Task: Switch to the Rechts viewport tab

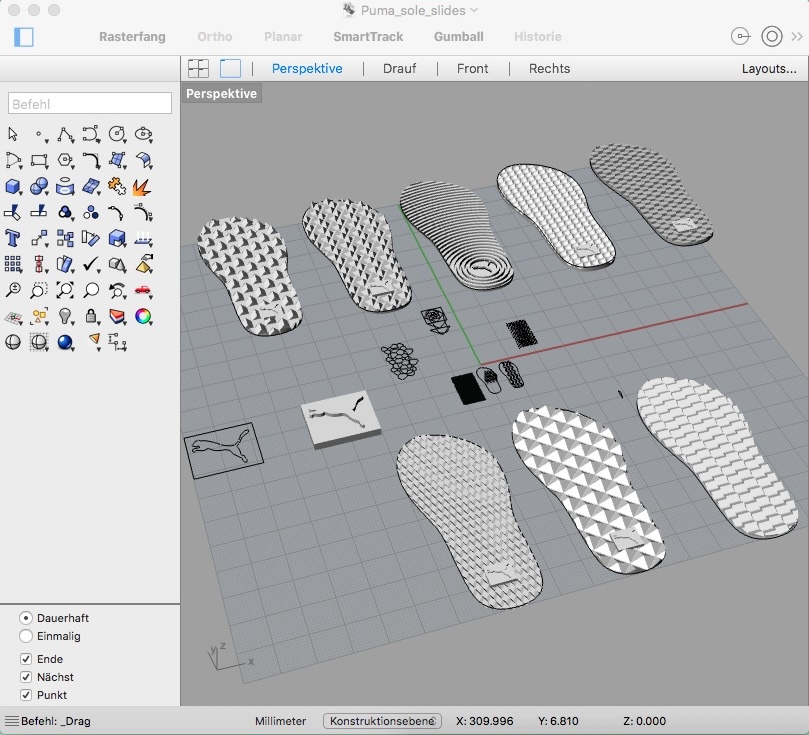Action: [x=549, y=69]
